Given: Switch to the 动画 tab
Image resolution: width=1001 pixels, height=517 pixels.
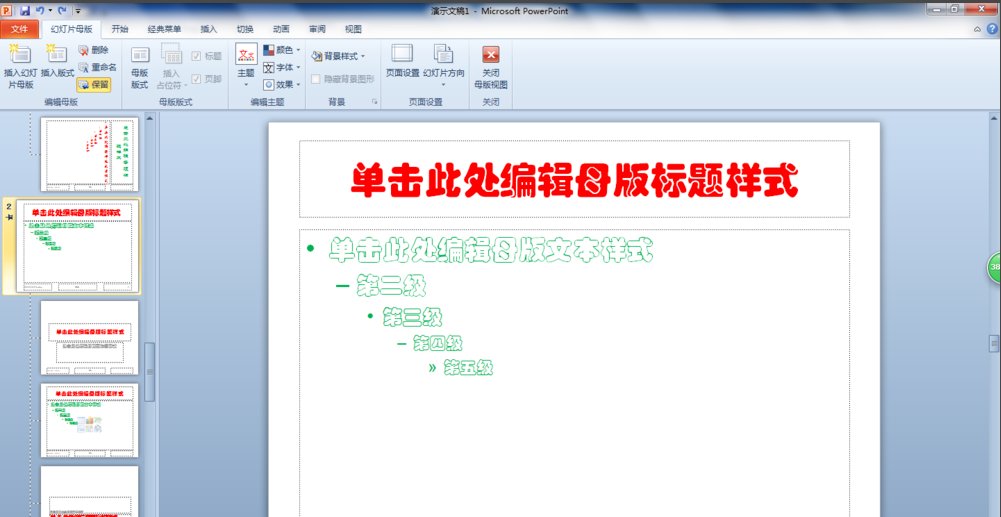Looking at the screenshot, I should click(281, 29).
